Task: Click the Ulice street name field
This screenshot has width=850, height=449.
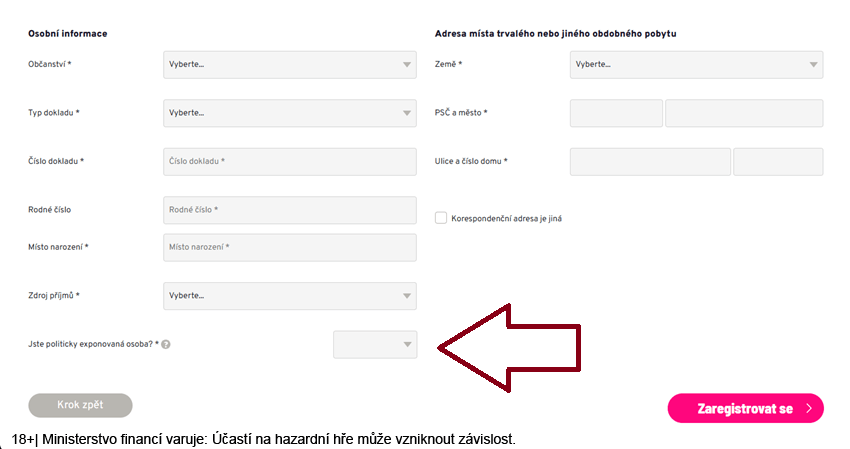Action: coord(651,162)
